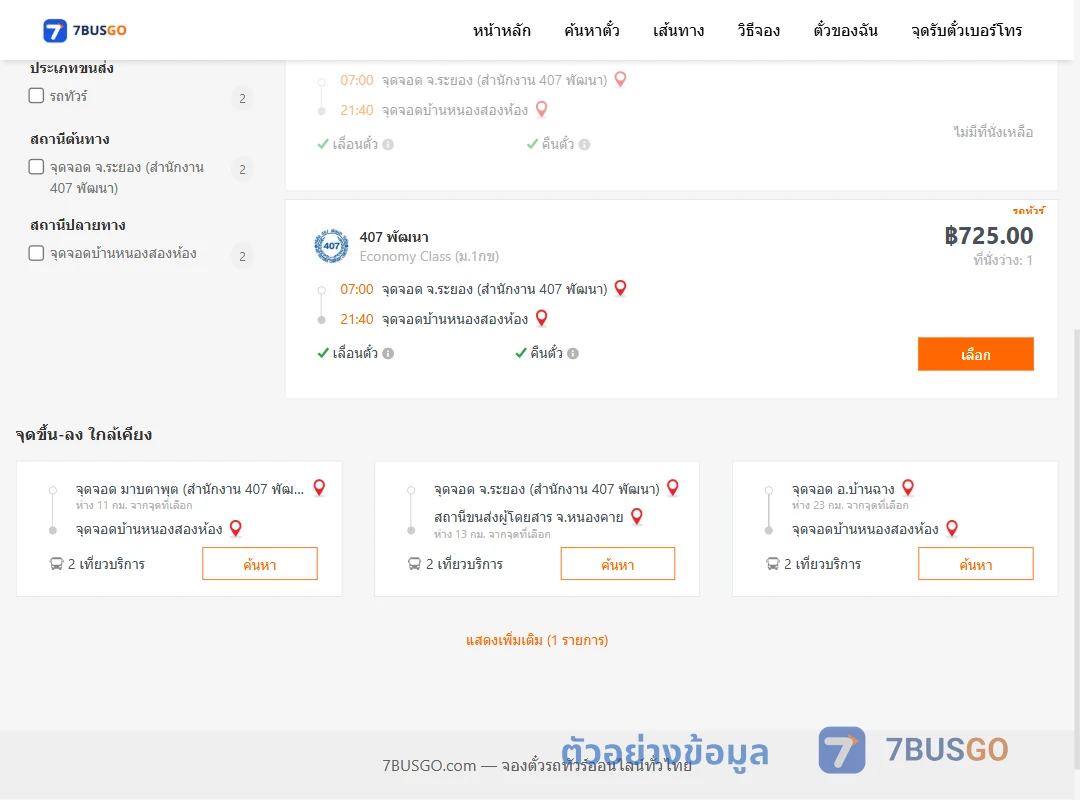This screenshot has height=800, width=1080.
Task: Open the วิธีจอง navigation item
Action: click(758, 30)
